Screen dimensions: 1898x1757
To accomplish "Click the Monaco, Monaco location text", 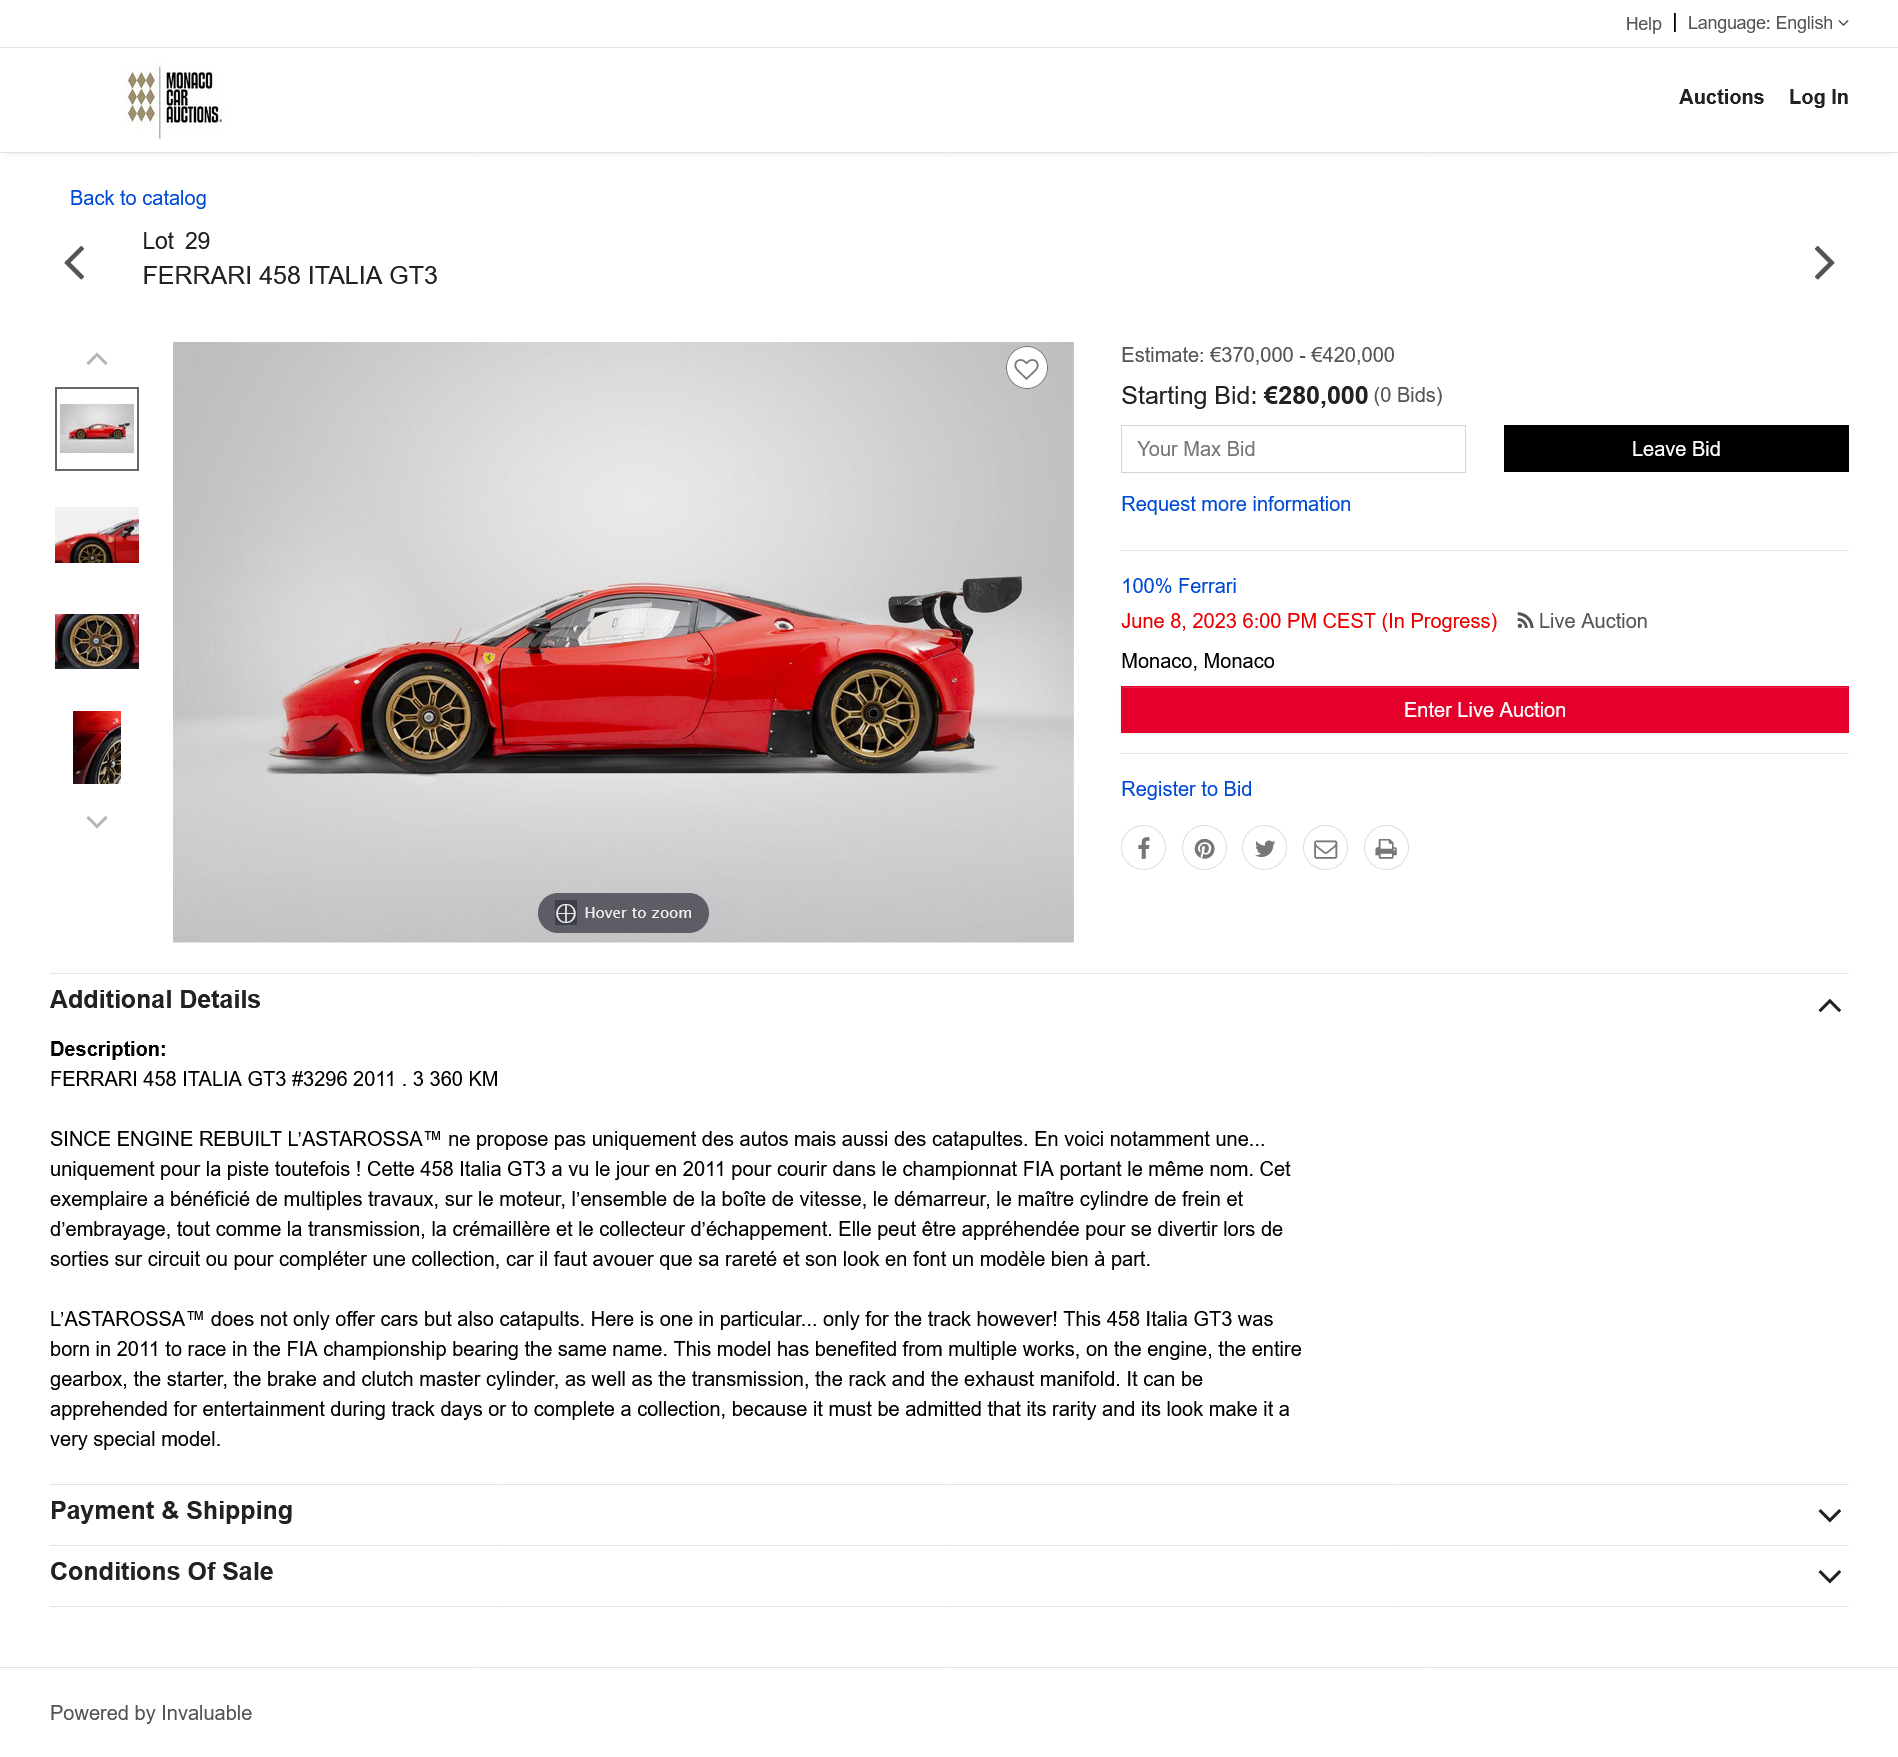I will (1197, 661).
